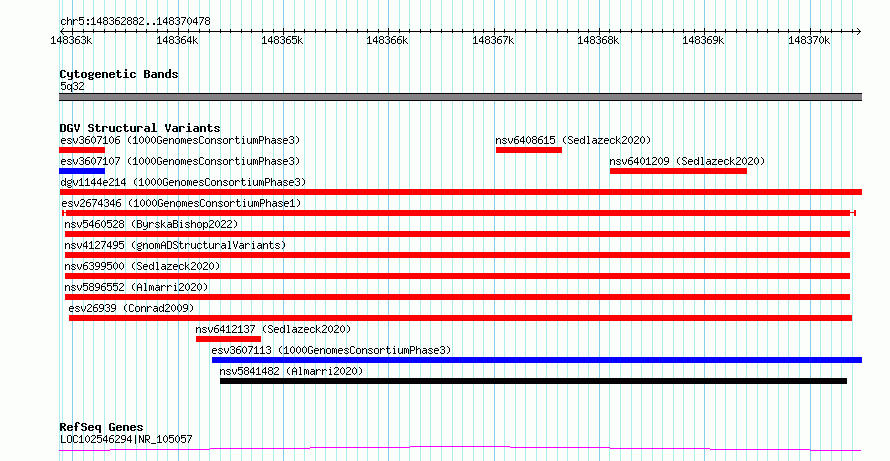
Task: Click the 148365k ruler position
Action: tap(282, 41)
